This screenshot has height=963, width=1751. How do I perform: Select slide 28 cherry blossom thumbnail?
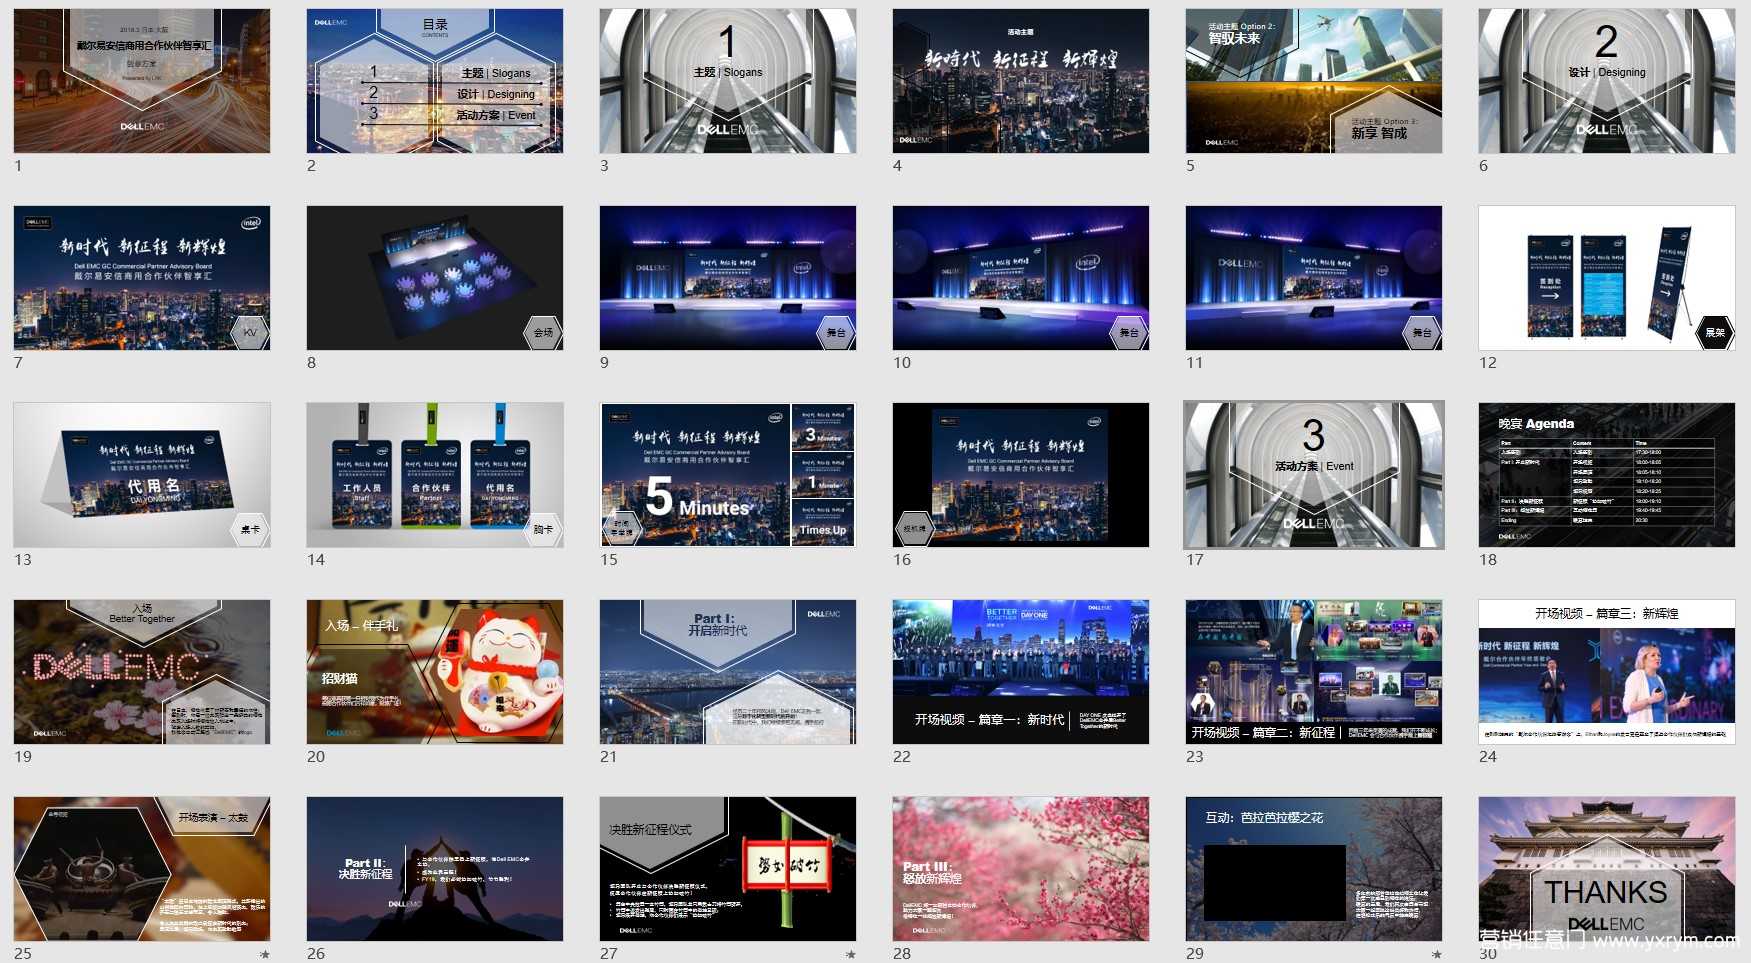pyautogui.click(x=1021, y=869)
